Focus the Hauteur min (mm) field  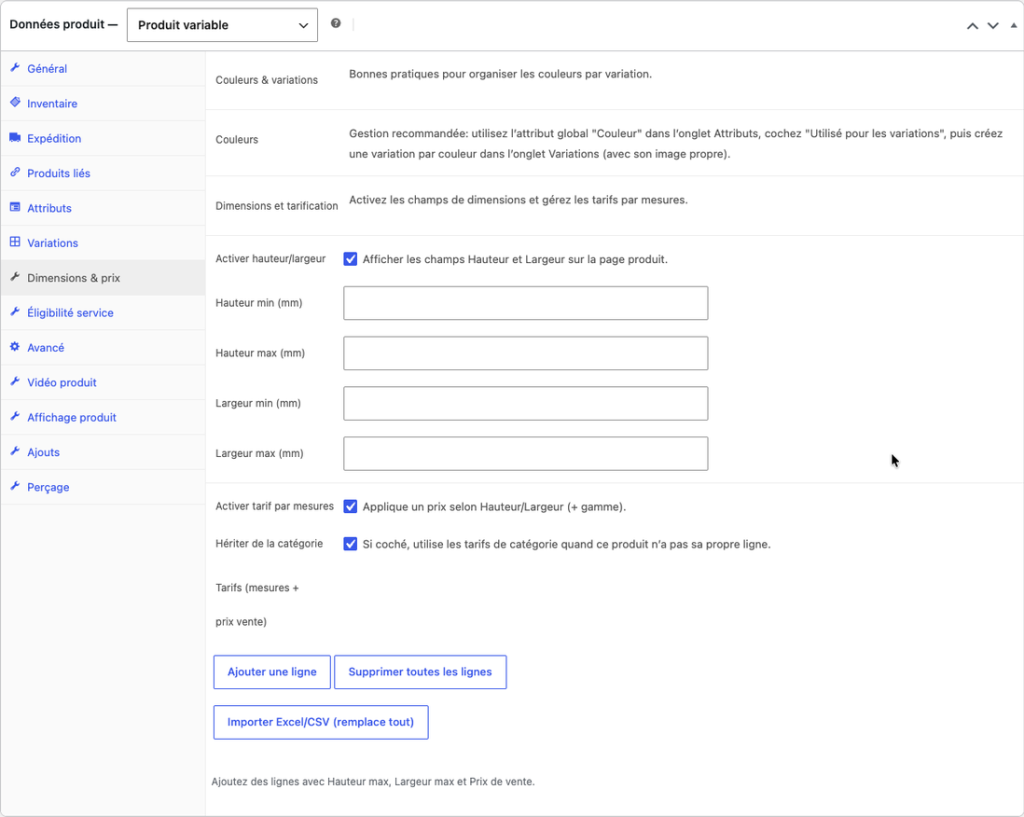click(x=526, y=303)
